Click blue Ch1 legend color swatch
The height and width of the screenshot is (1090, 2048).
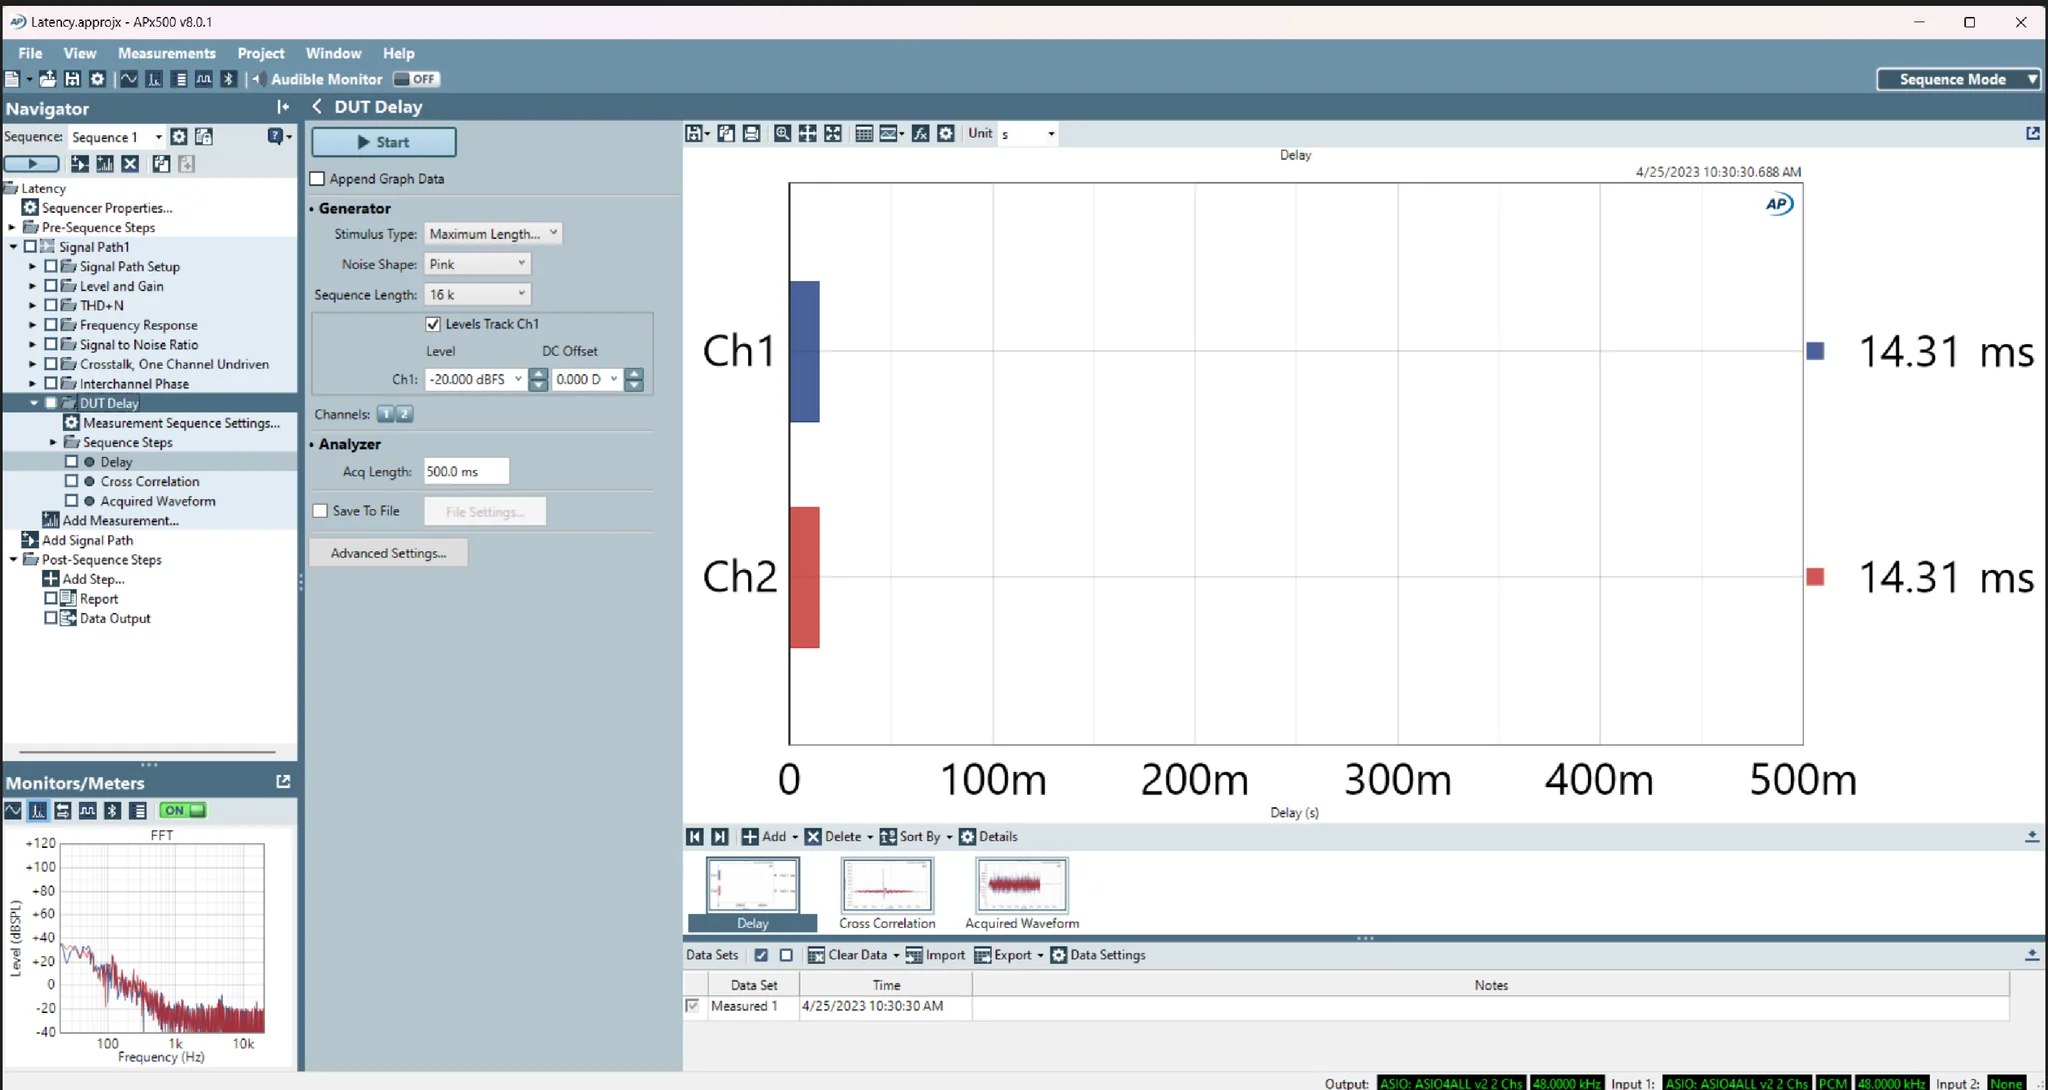[x=1815, y=351]
